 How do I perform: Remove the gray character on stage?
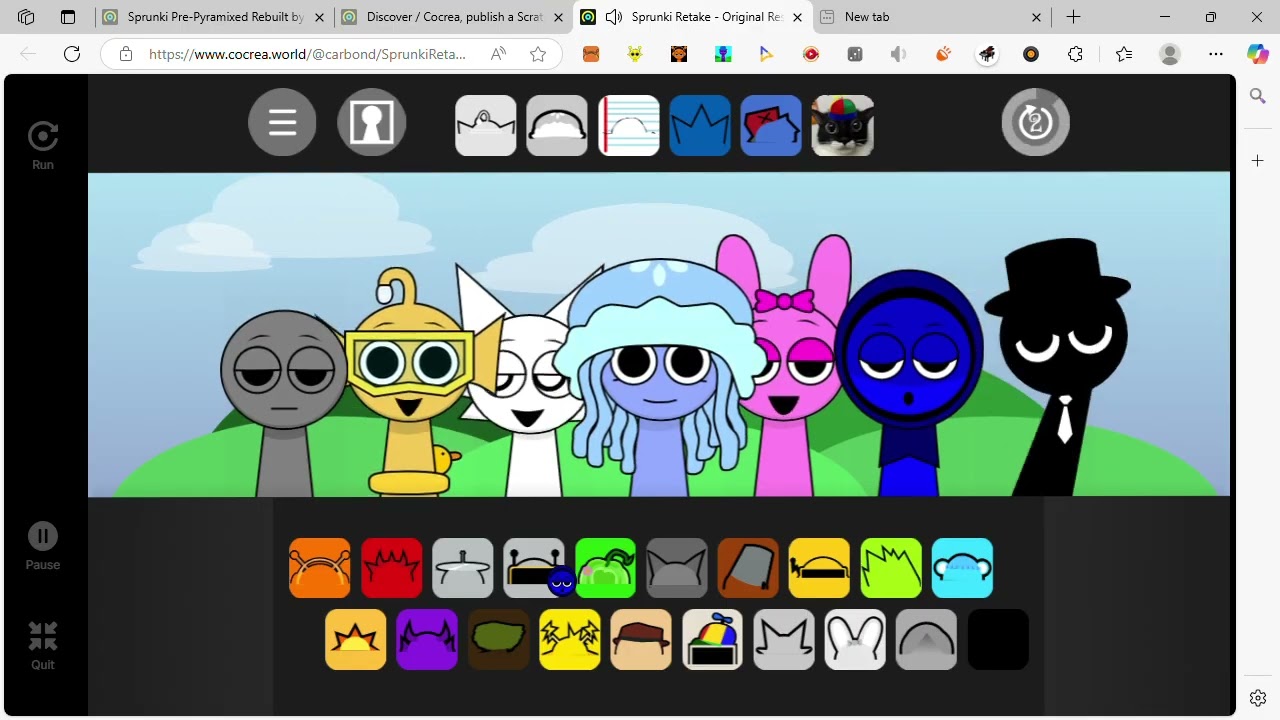[284, 400]
